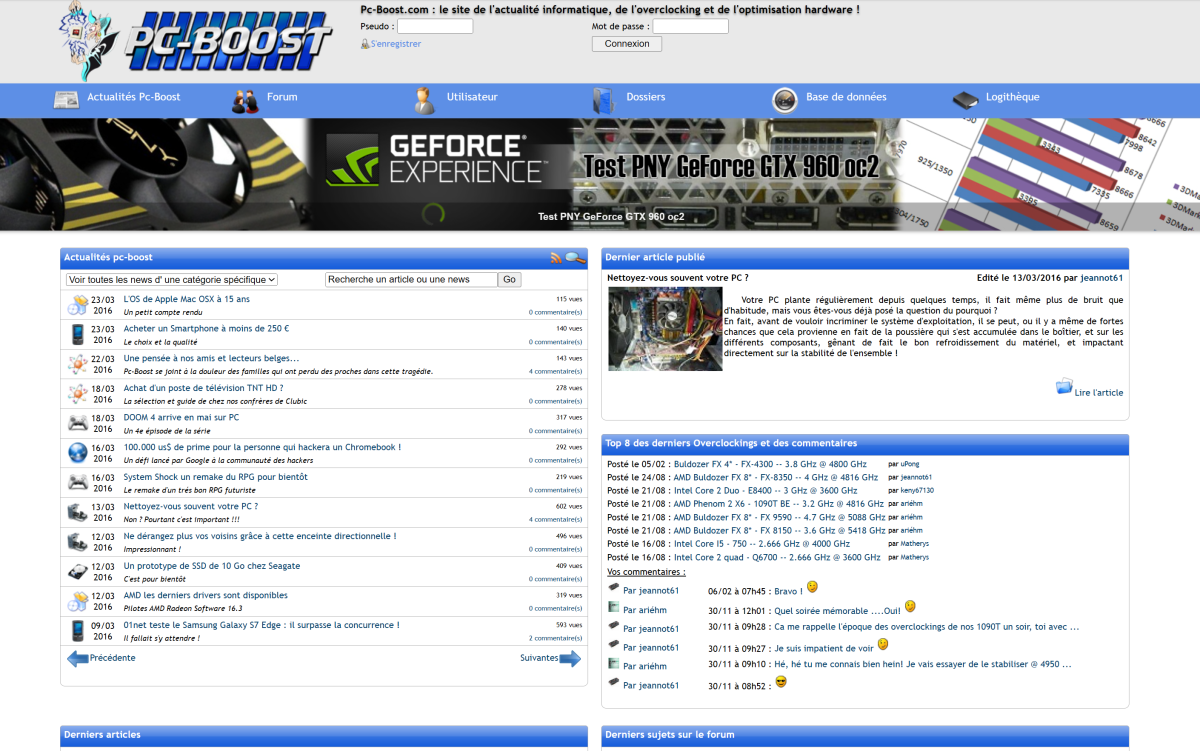Click the user icon beside S'enregistrer
Viewport: 1200px width, 751px height.
point(365,44)
